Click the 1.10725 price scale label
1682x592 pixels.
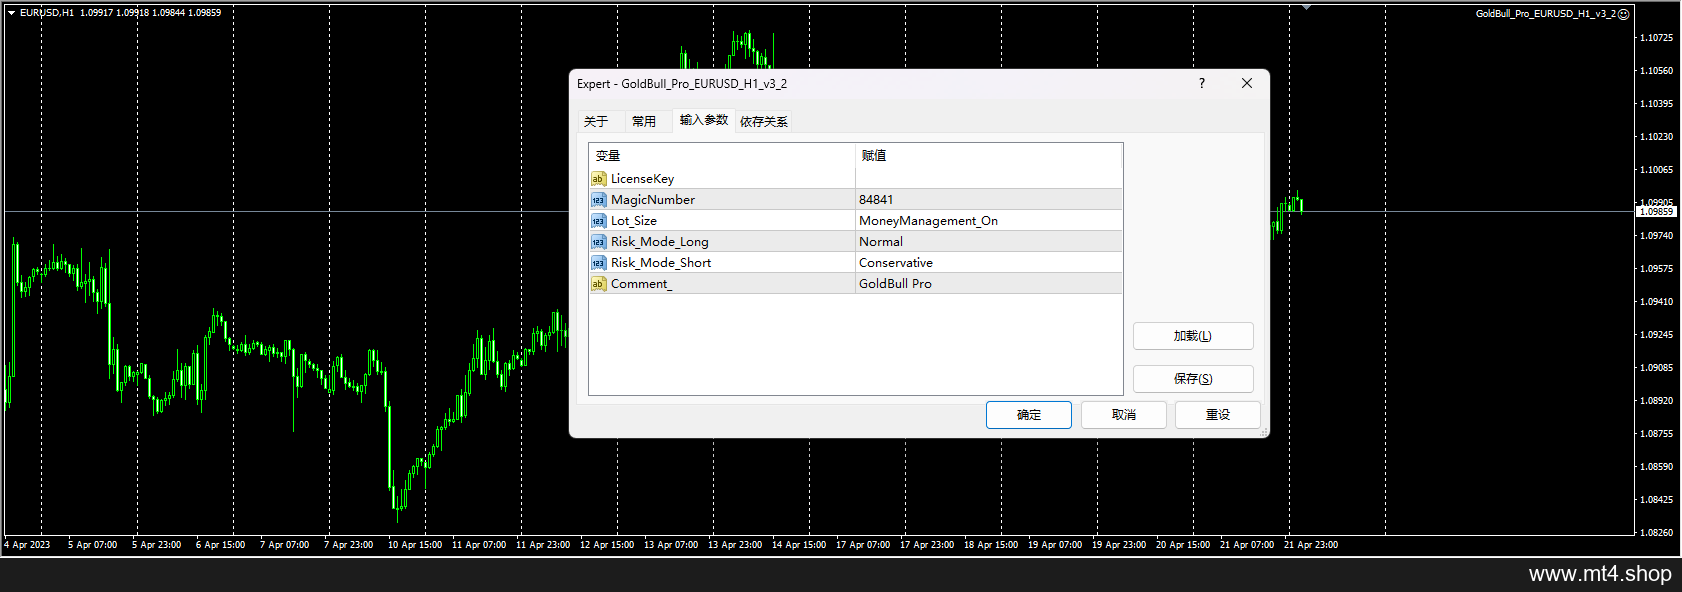pos(1656,38)
